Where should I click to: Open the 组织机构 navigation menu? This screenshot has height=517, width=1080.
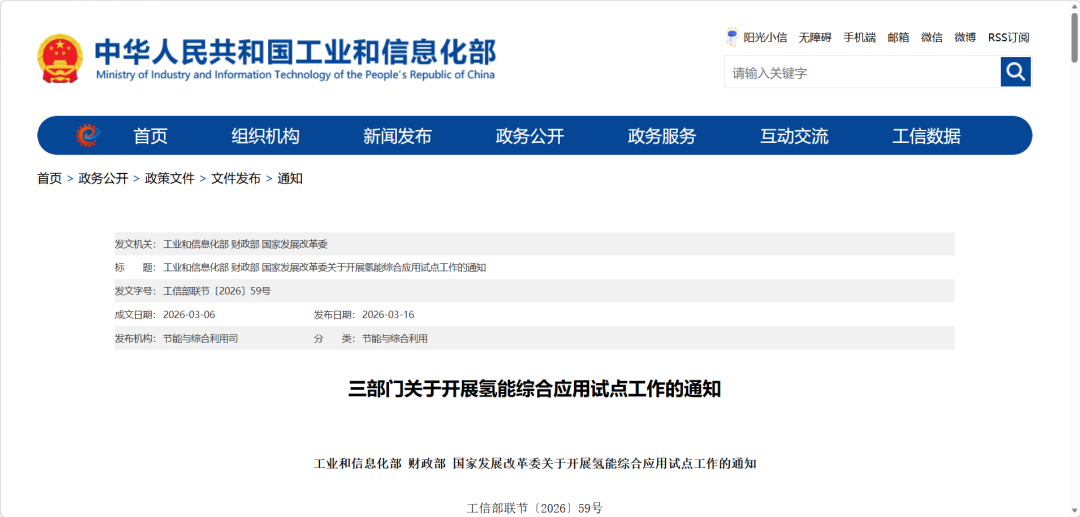pos(265,136)
